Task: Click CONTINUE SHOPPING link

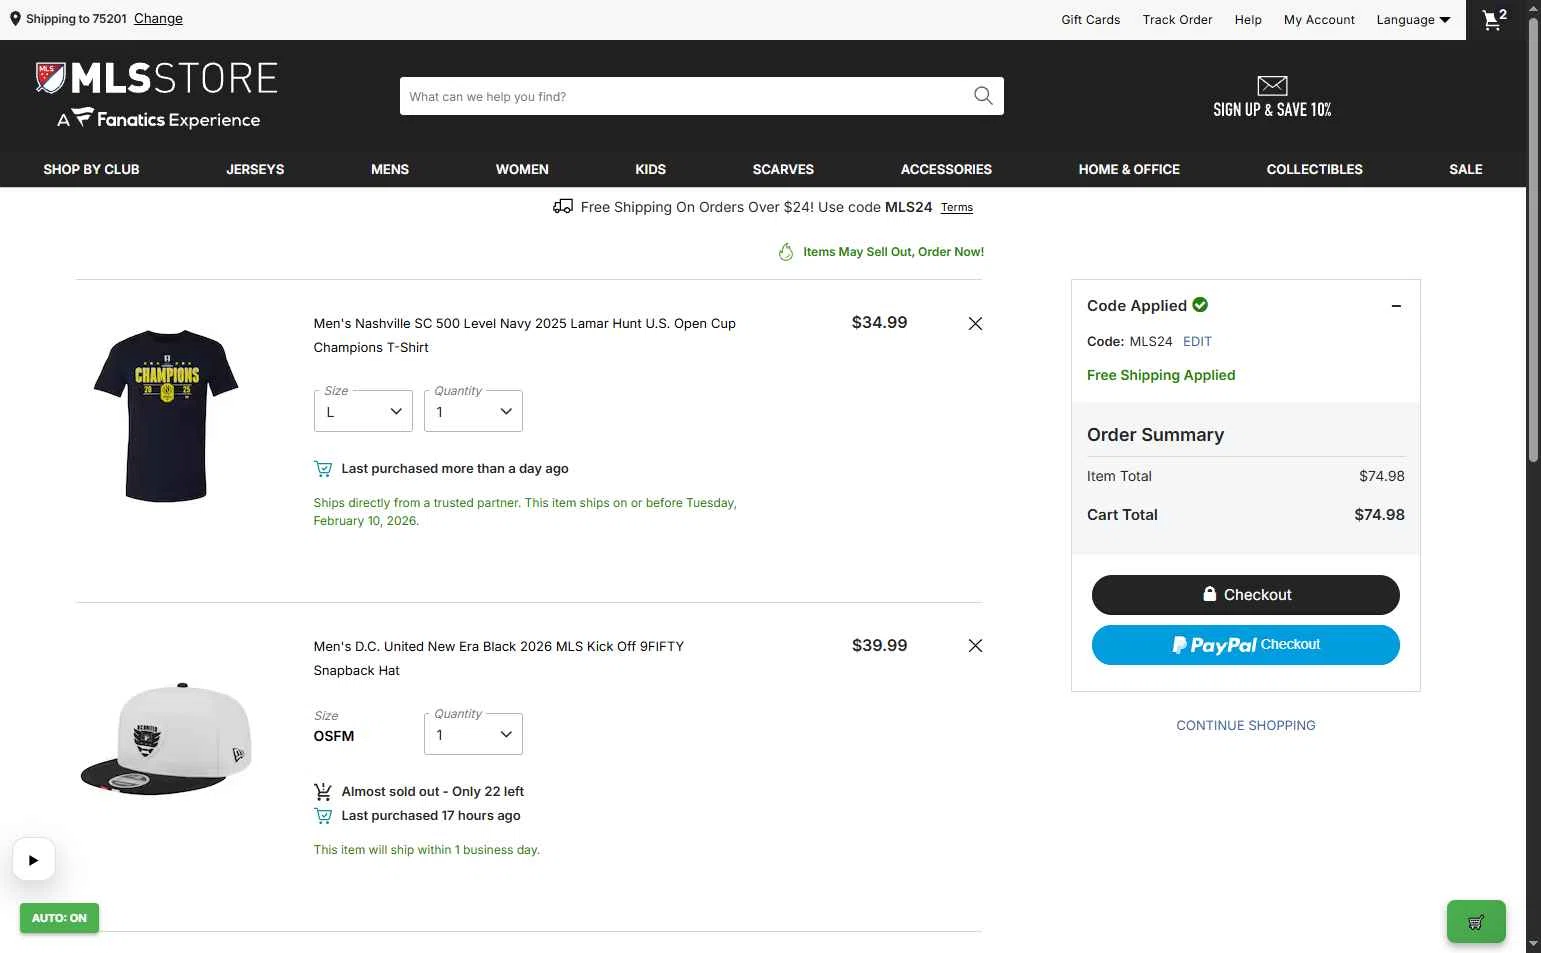Action: [1245, 725]
